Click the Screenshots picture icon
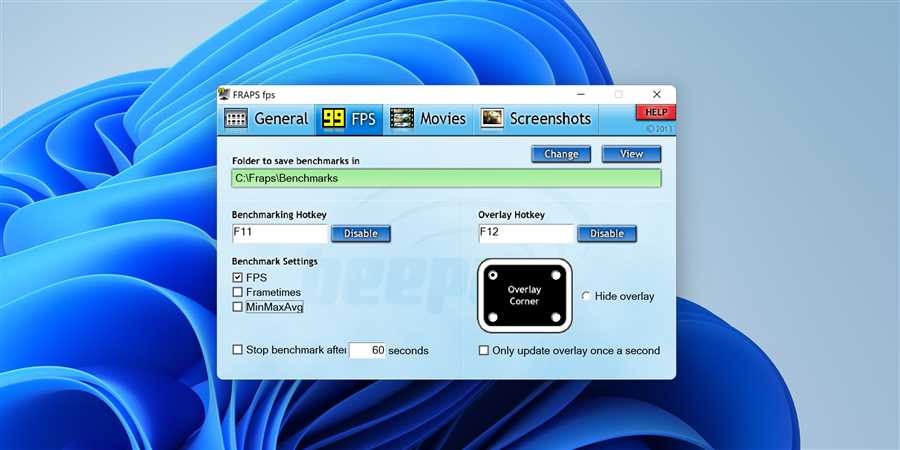This screenshot has width=900, height=450. point(492,118)
